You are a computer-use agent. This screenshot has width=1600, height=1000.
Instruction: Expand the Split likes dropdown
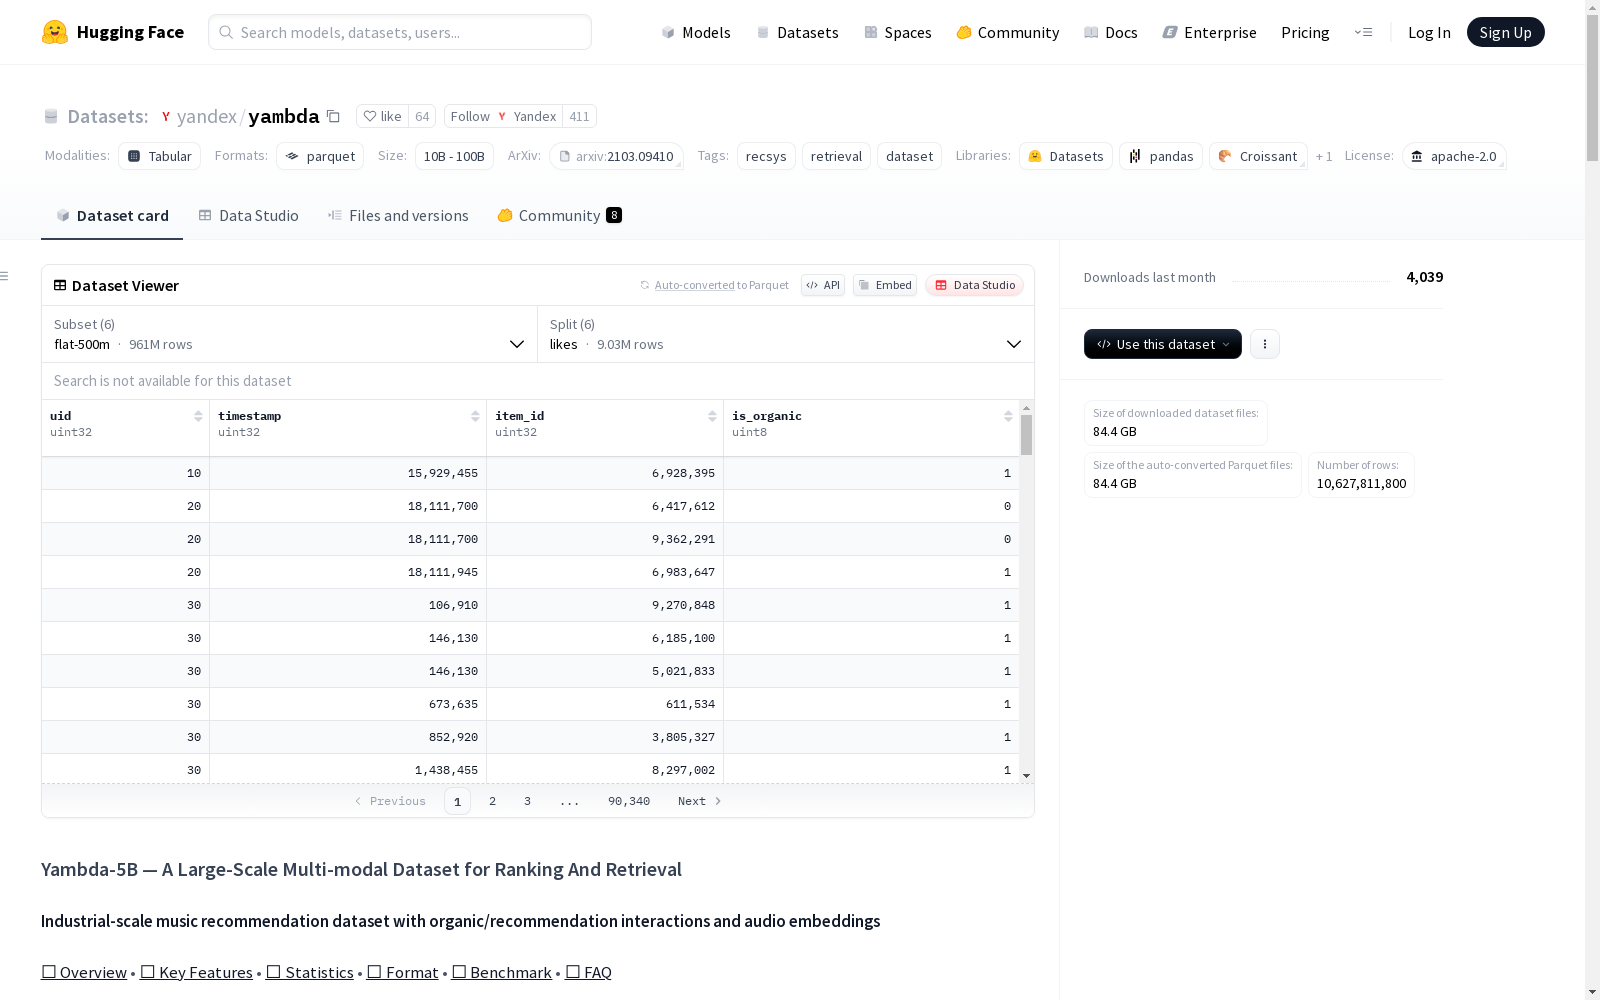[x=786, y=334]
